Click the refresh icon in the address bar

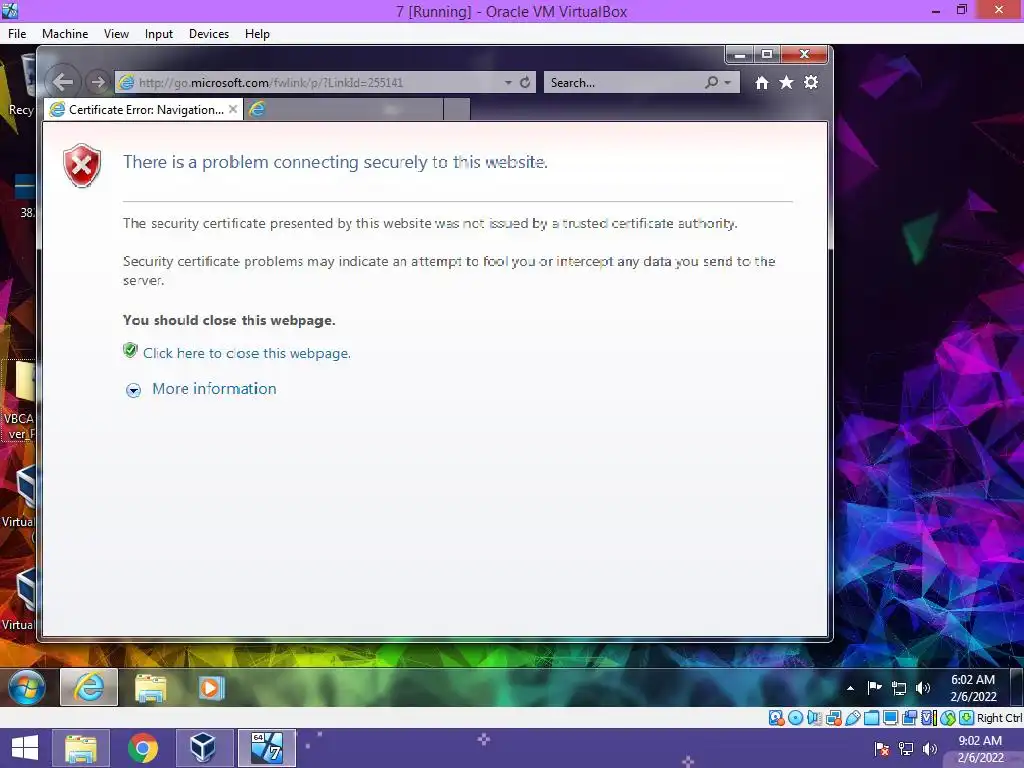coord(525,82)
